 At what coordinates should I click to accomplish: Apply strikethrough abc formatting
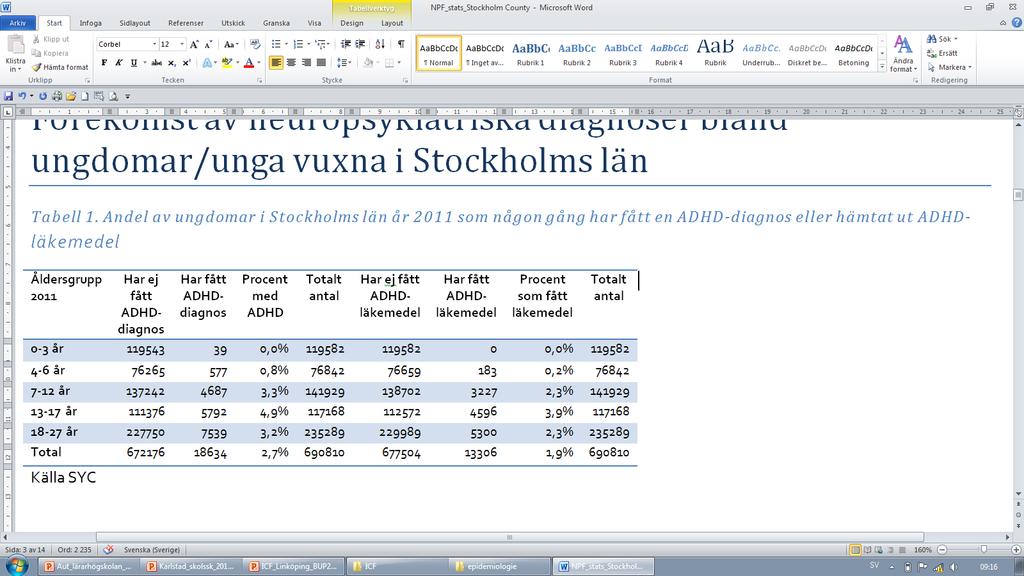click(156, 63)
